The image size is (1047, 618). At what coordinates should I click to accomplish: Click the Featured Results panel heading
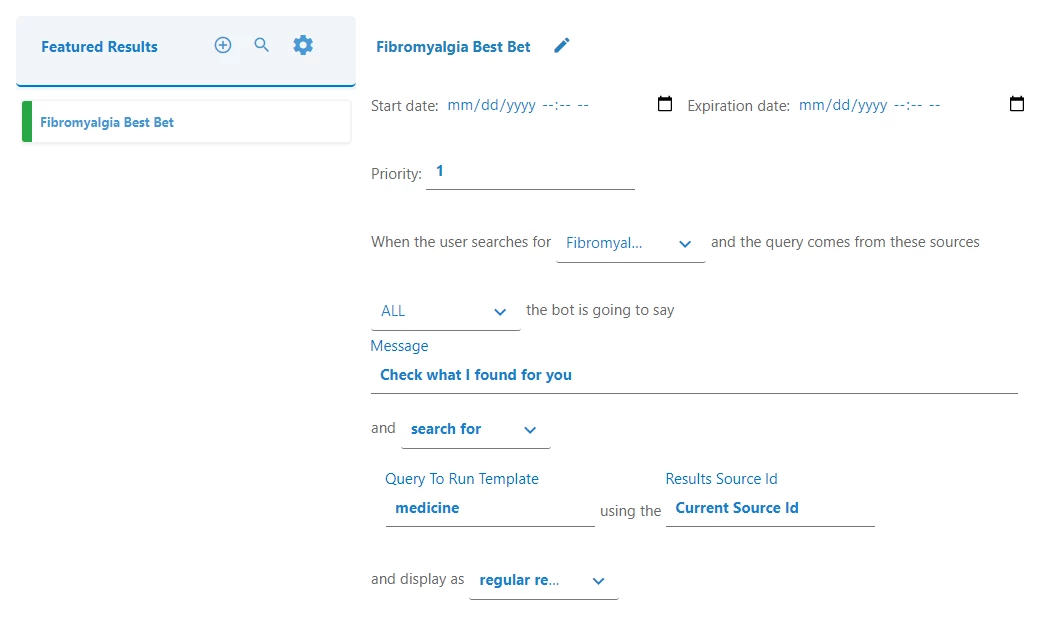pyautogui.click(x=99, y=46)
